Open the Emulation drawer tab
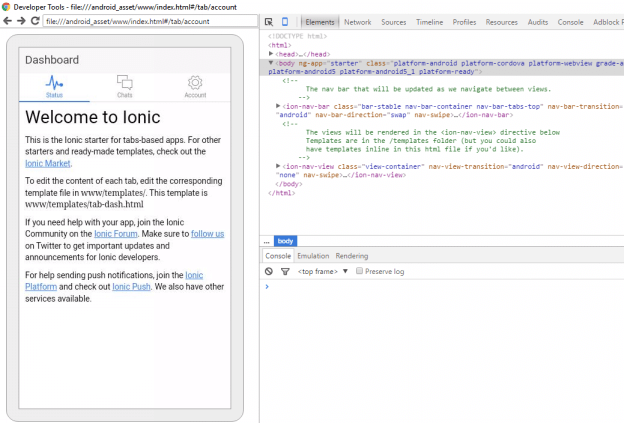Screen dimensions: 624x423 (x=312, y=256)
